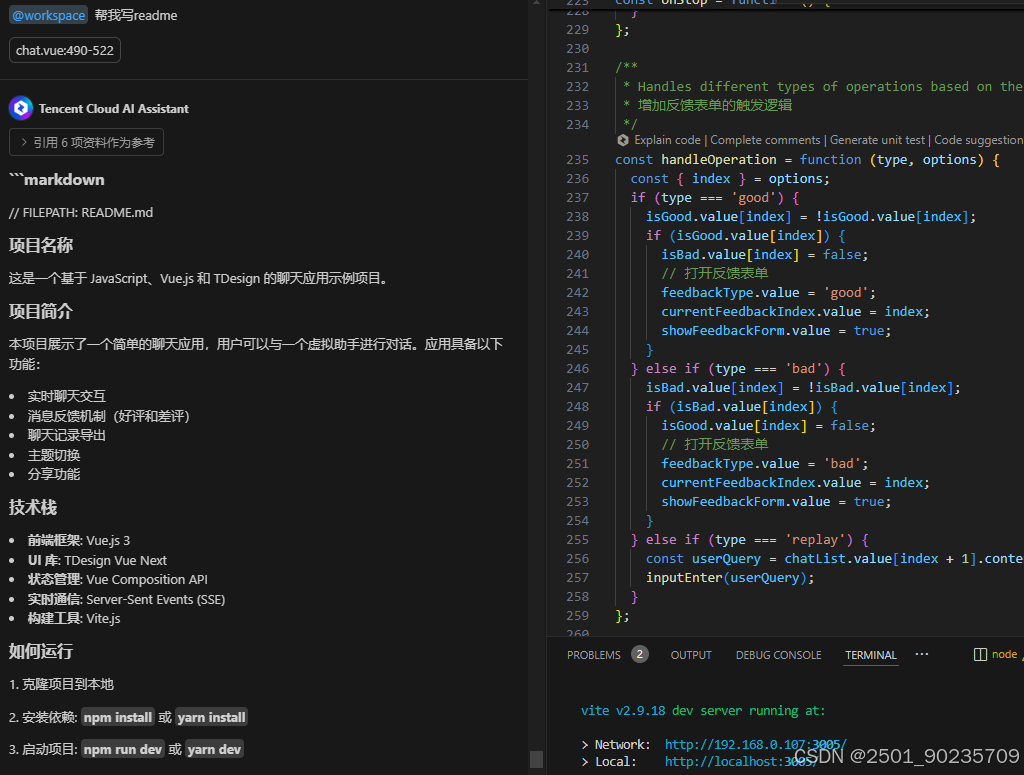Click the handleOperation function name
1024x775 pixels.
[x=718, y=160]
